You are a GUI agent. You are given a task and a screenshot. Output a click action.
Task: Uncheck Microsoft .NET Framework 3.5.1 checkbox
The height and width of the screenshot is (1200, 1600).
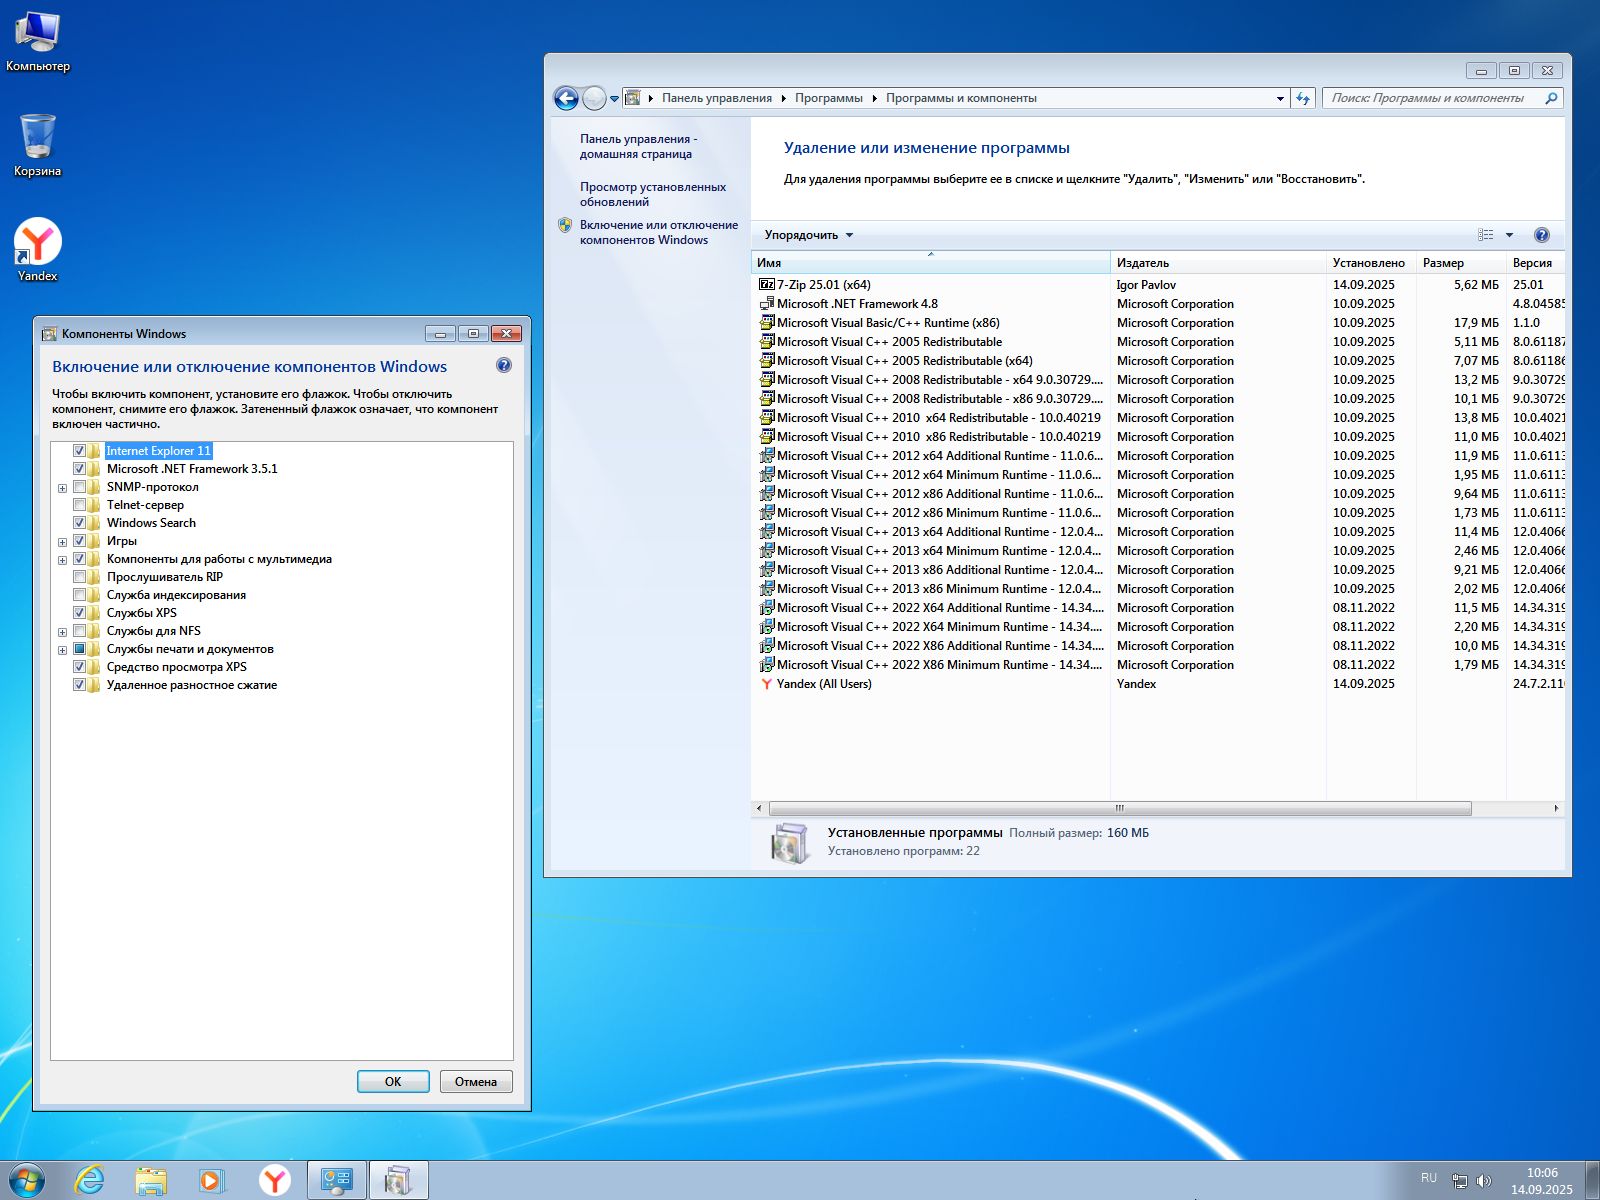coord(79,469)
